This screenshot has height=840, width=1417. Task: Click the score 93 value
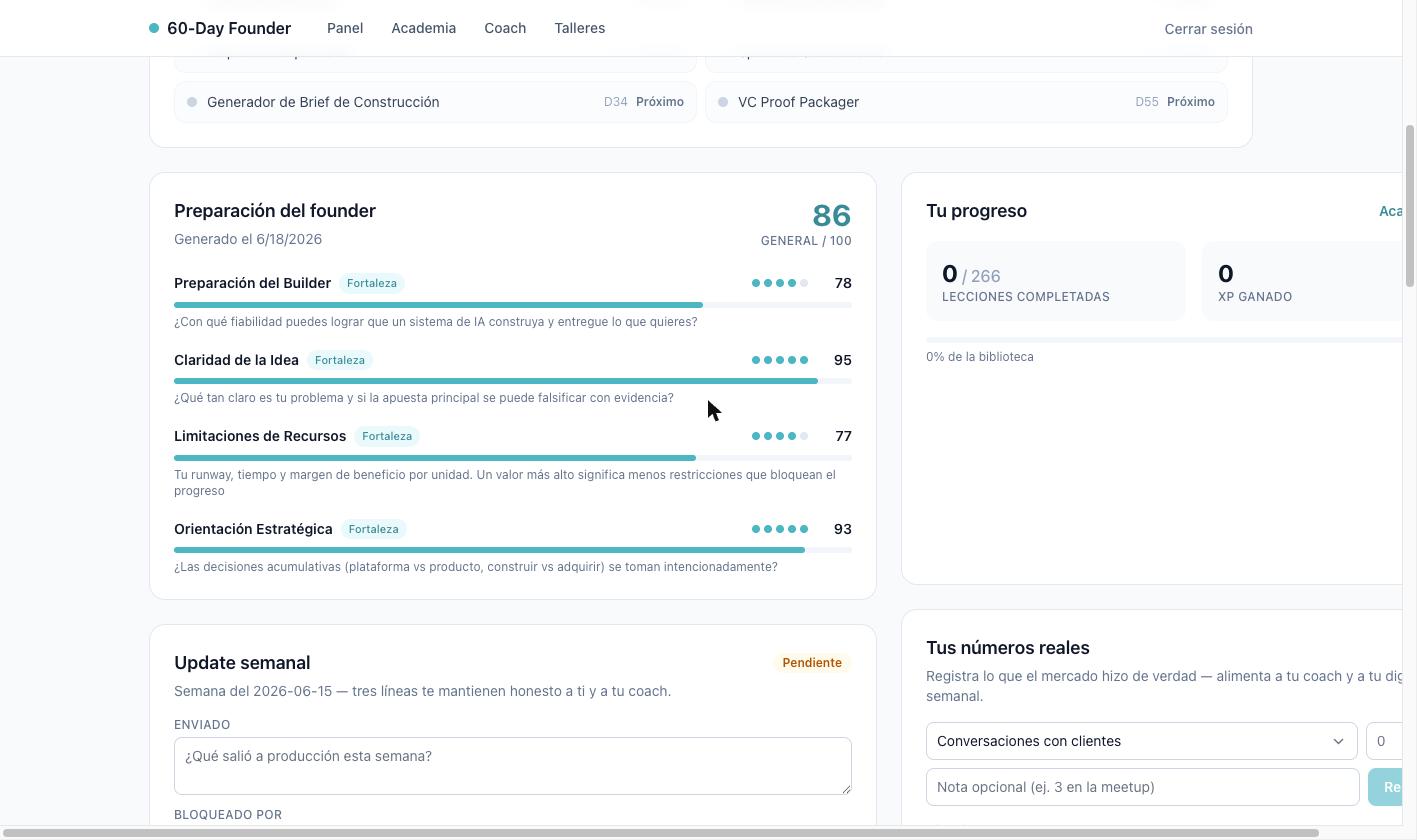[843, 529]
